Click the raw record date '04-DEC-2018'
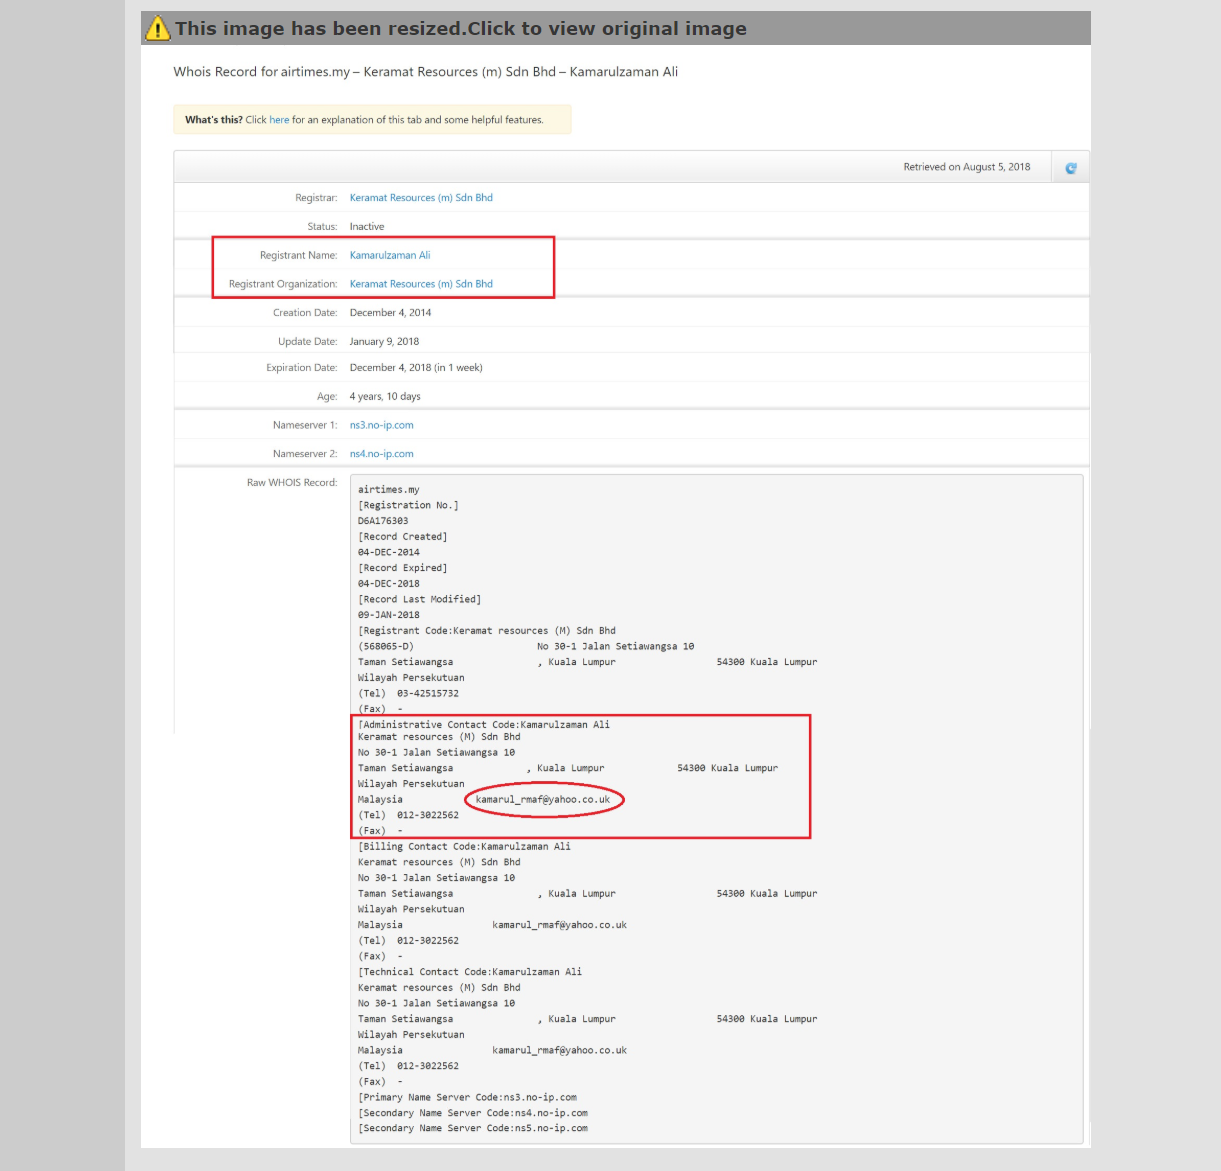The image size is (1221, 1171). [x=389, y=584]
